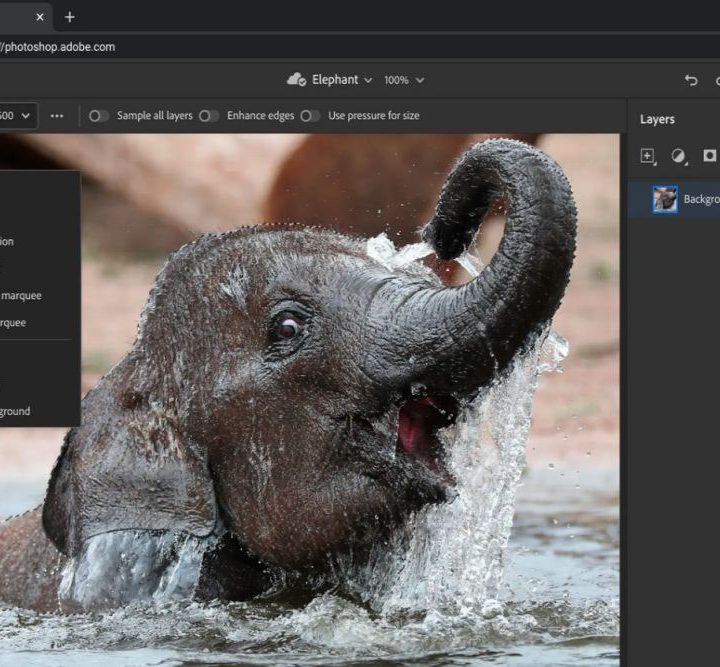Screen dimensions: 720x667
Task: Add a layer mask
Action: coord(709,156)
